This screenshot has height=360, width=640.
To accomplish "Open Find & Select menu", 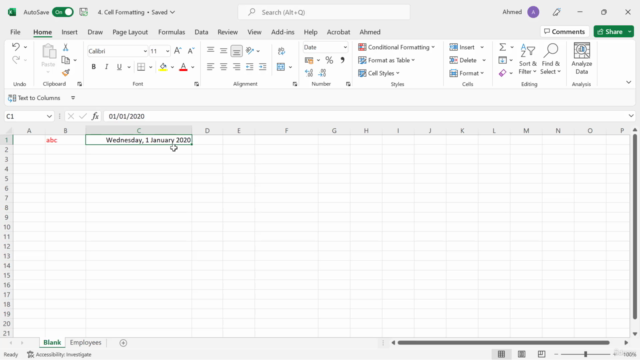I will (551, 59).
